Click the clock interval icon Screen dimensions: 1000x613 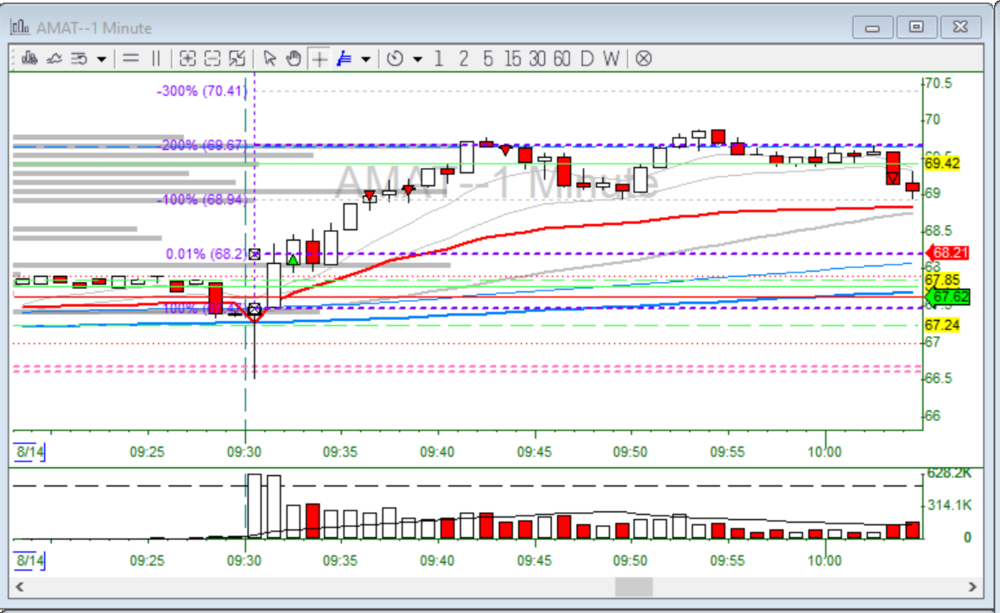(395, 59)
